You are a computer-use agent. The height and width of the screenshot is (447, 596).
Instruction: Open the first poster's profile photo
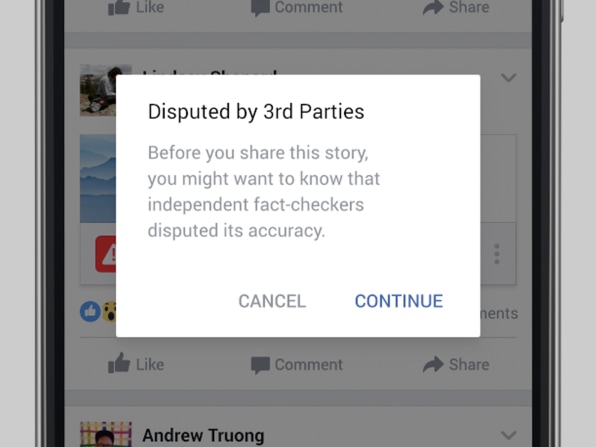pyautogui.click(x=98, y=90)
